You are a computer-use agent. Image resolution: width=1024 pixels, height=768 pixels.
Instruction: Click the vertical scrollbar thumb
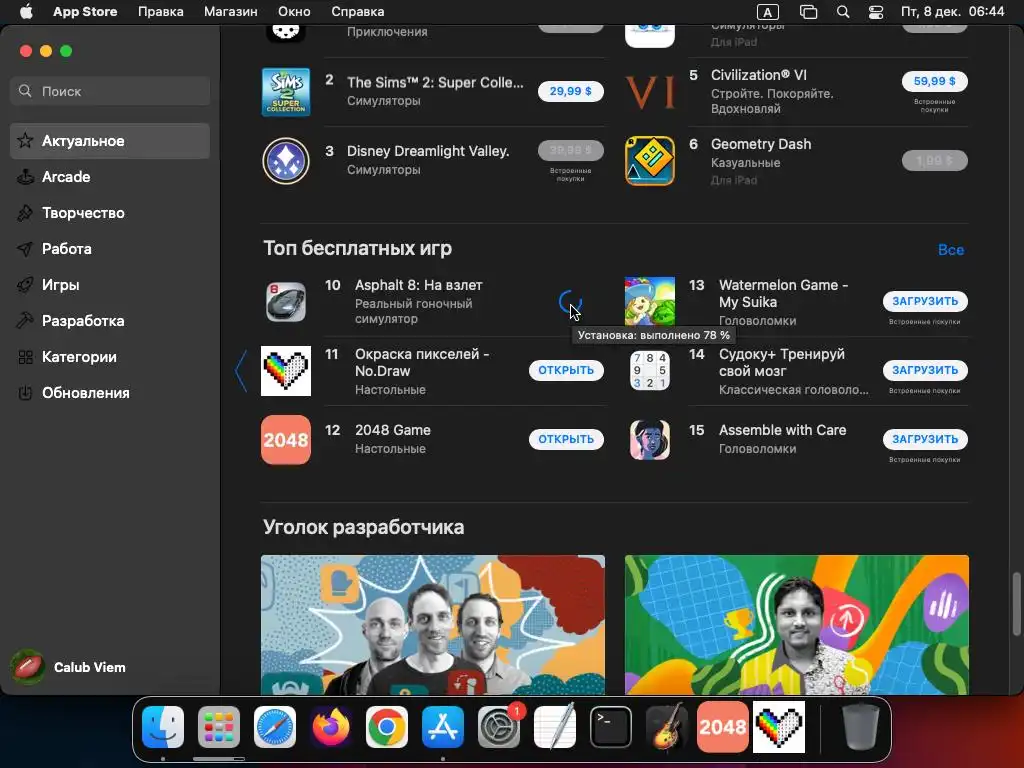(x=1016, y=603)
